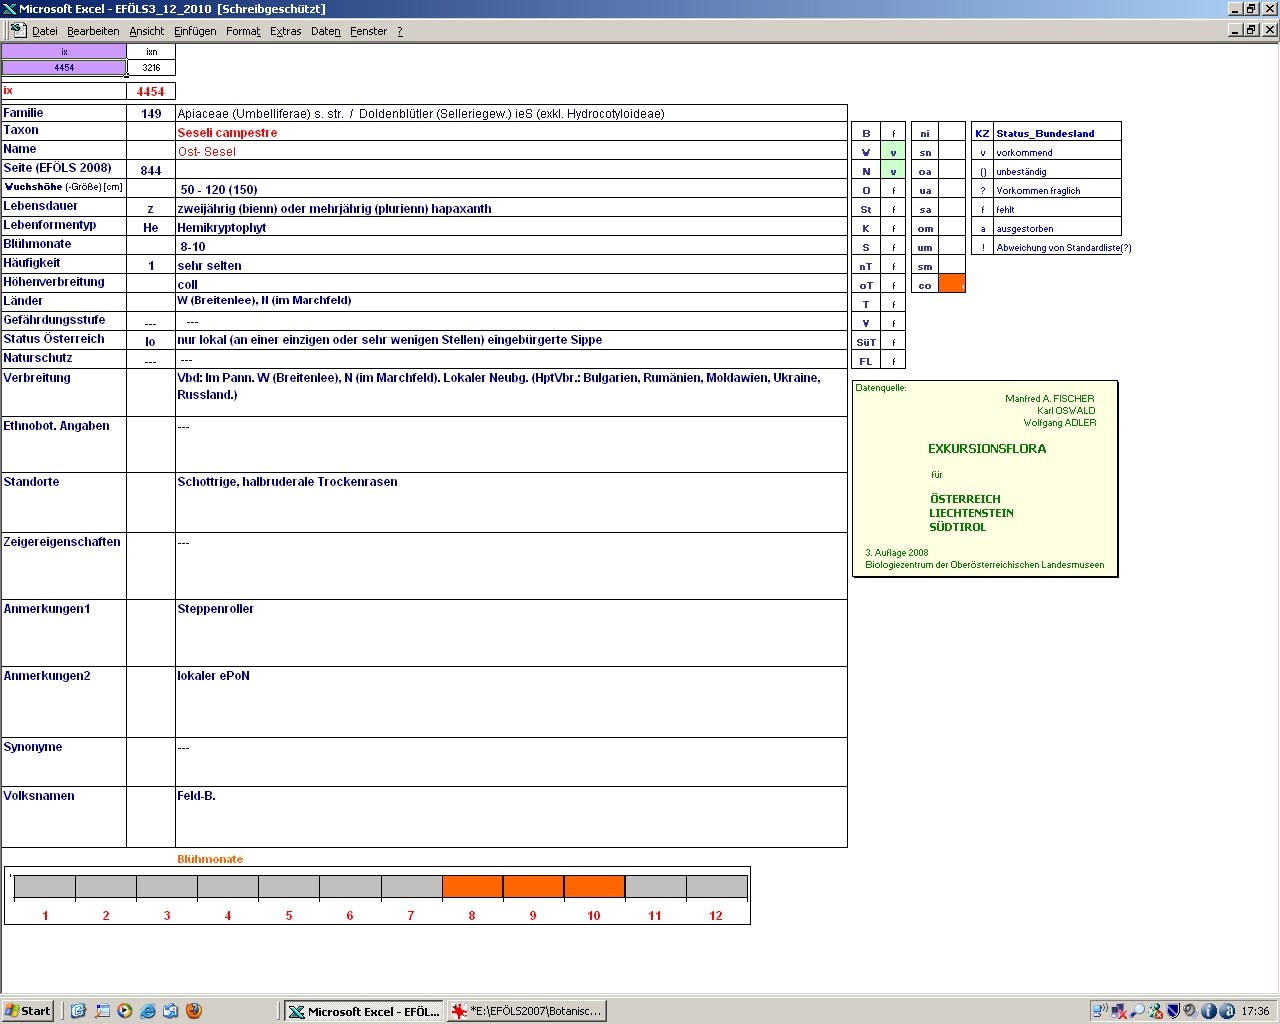The height and width of the screenshot is (1024, 1280).
Task: Select cell with value 3216
Action: click(x=151, y=68)
